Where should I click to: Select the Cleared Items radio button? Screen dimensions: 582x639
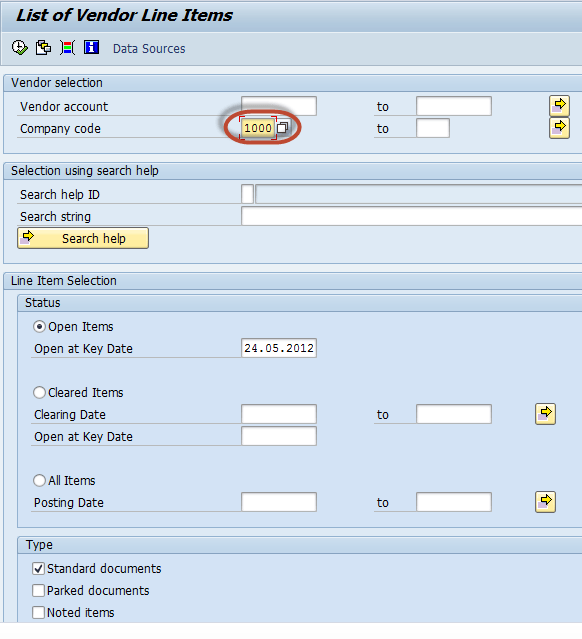[39, 392]
